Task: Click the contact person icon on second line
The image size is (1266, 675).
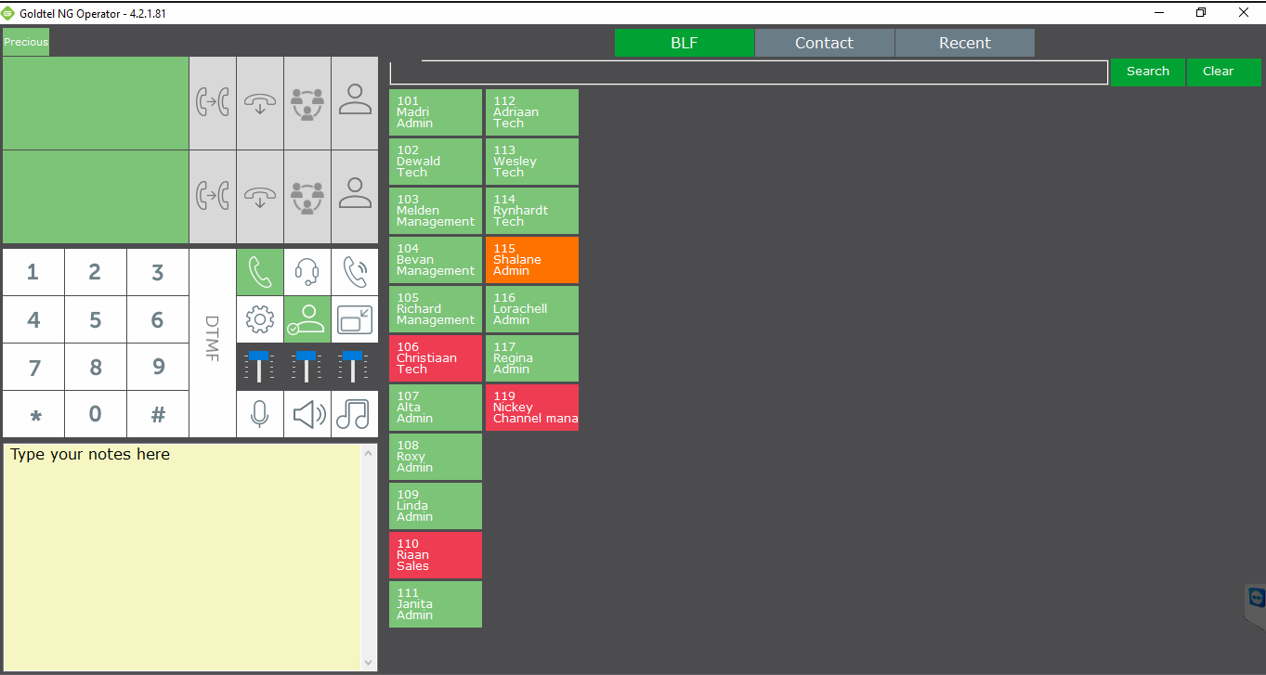Action: (x=355, y=196)
